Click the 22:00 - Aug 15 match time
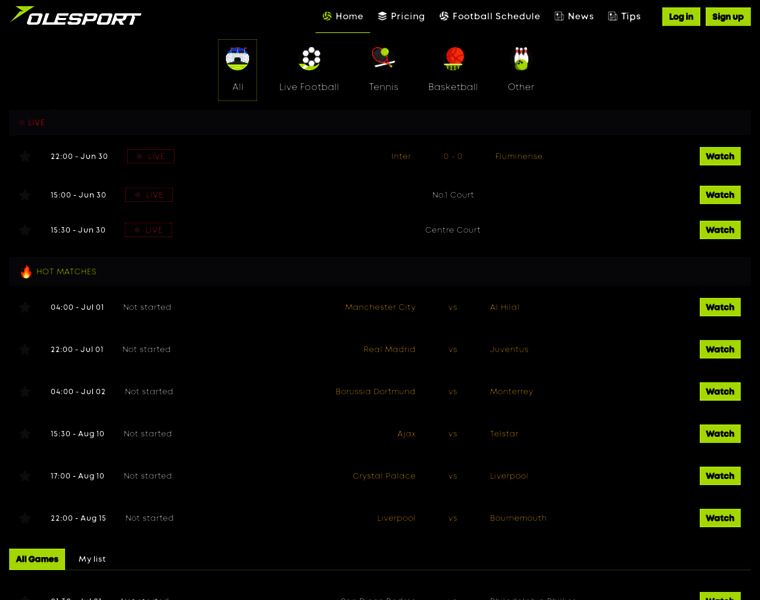760x600 pixels. click(x=78, y=518)
